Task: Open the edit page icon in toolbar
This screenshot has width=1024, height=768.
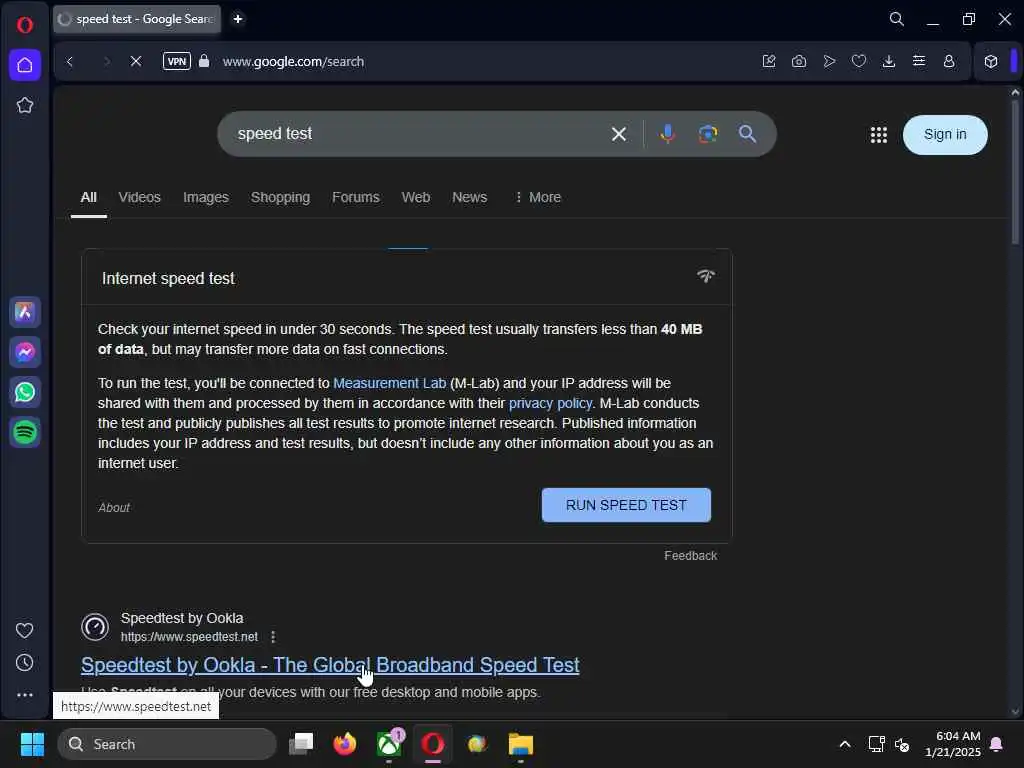Action: click(769, 61)
